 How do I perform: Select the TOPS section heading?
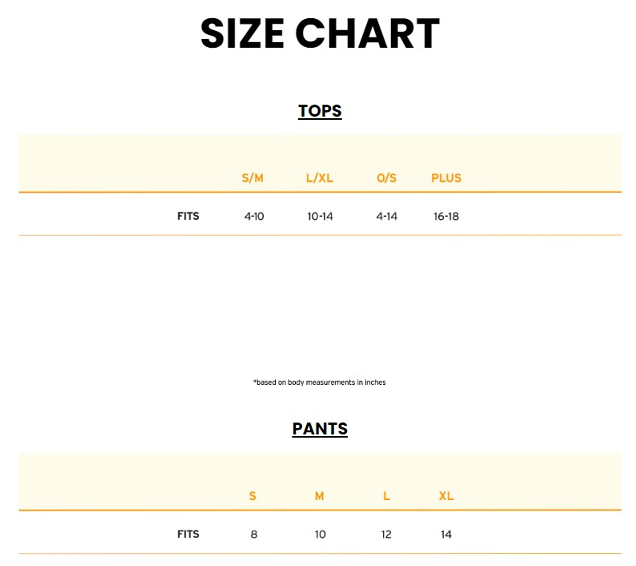click(320, 111)
